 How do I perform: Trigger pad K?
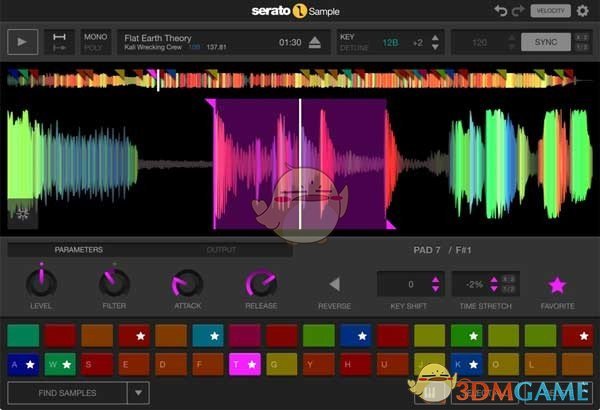[466, 364]
